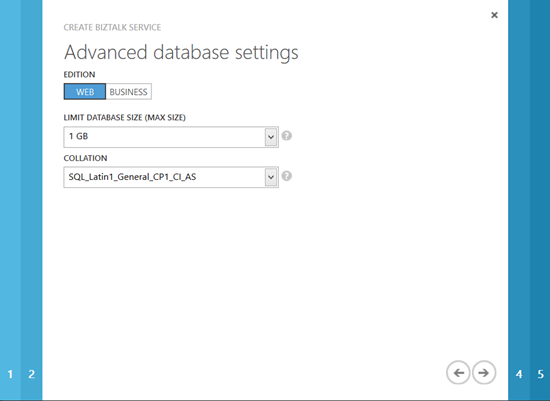550x401 pixels.
Task: Go back with the left arrow button
Action: pos(458,373)
